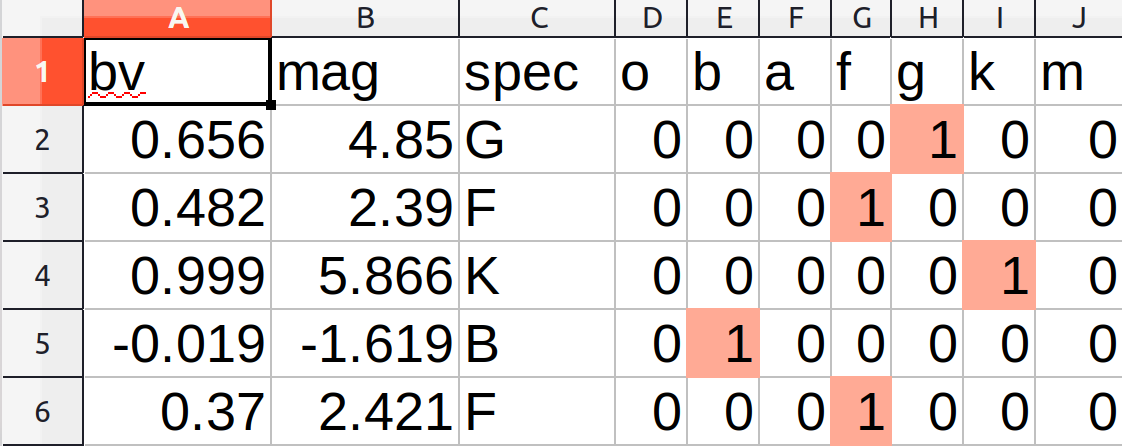The image size is (1122, 446).
Task: Select the cell with value 2.421
Action: pos(365,412)
